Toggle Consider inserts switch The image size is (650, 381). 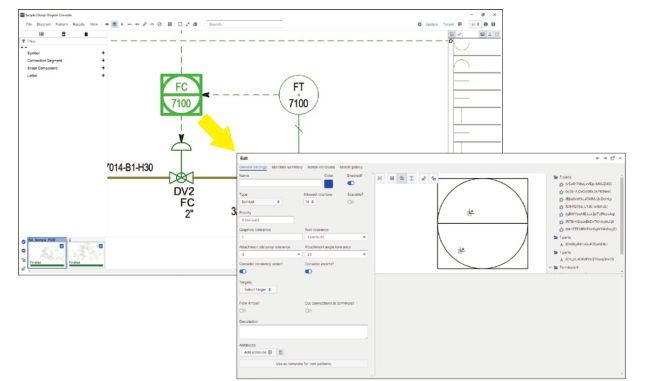tap(308, 272)
